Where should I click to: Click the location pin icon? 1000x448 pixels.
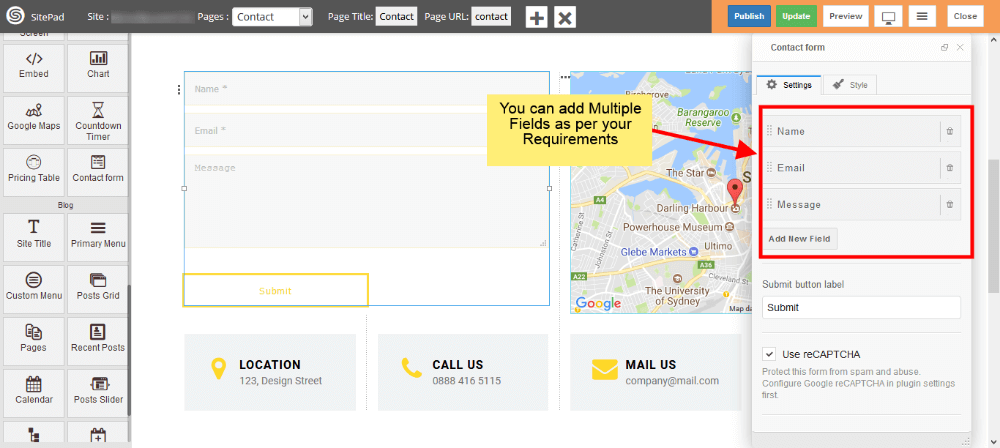click(219, 370)
